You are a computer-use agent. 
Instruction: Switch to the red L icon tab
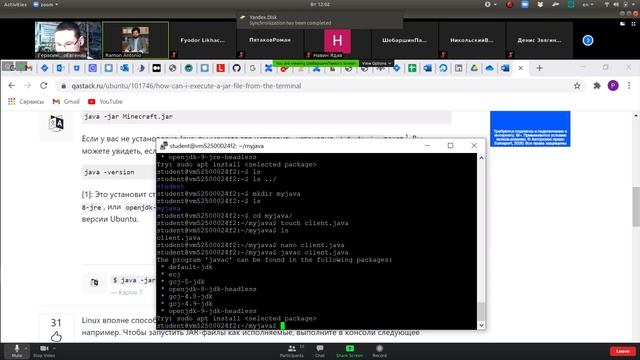pos(220,68)
